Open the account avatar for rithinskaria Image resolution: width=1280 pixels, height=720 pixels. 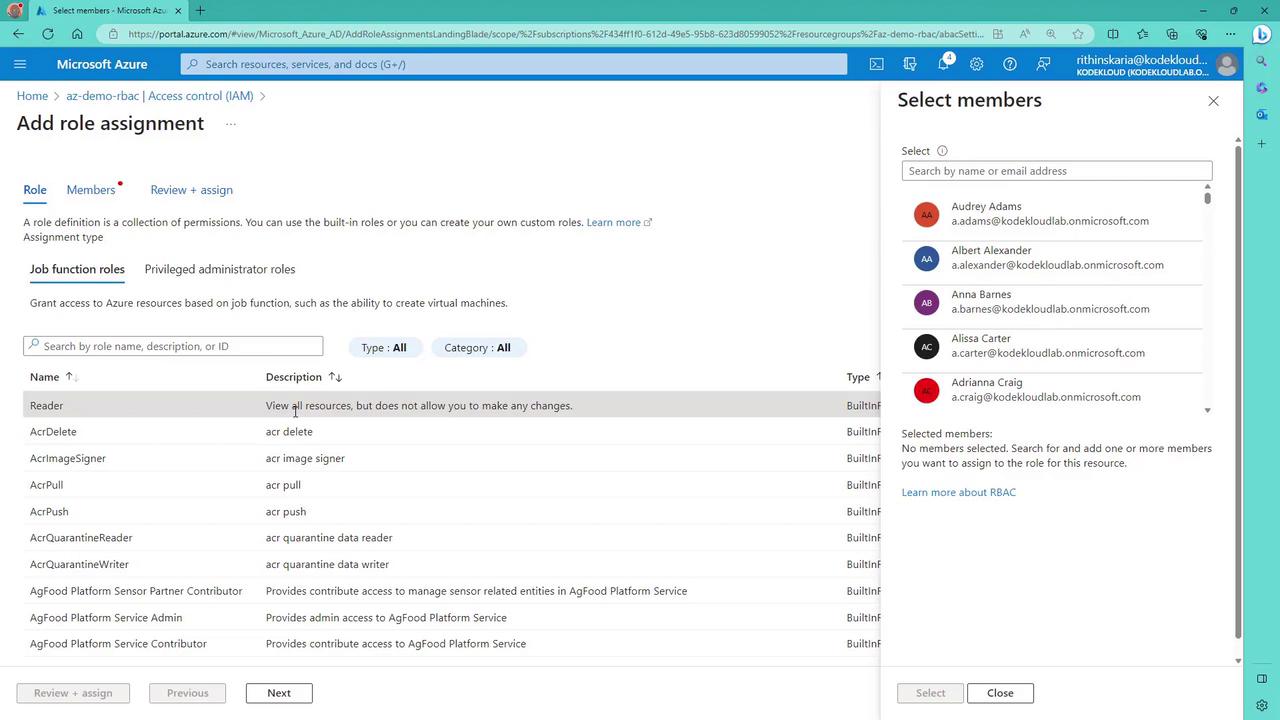[x=1227, y=64]
